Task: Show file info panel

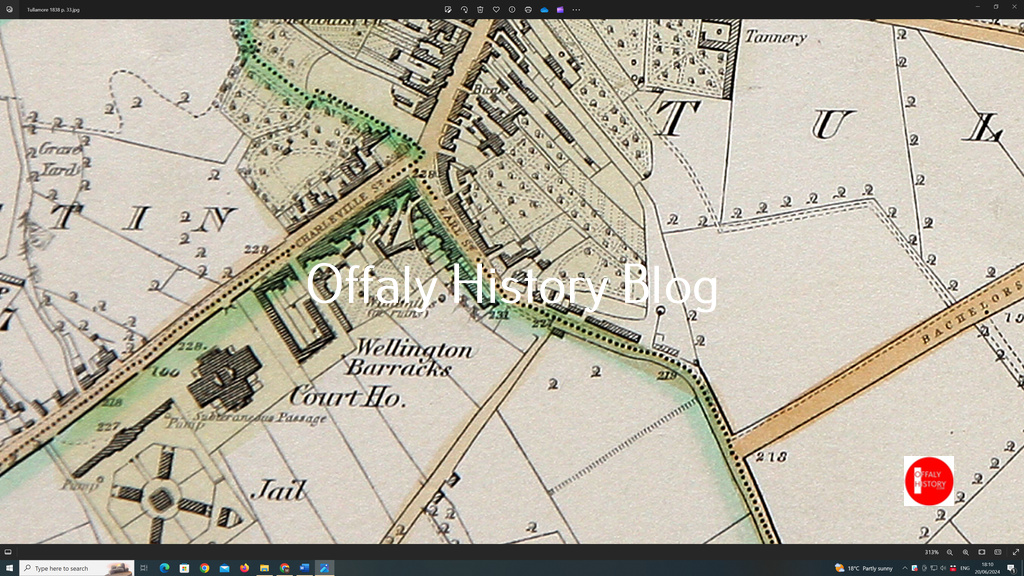Action: (512, 10)
